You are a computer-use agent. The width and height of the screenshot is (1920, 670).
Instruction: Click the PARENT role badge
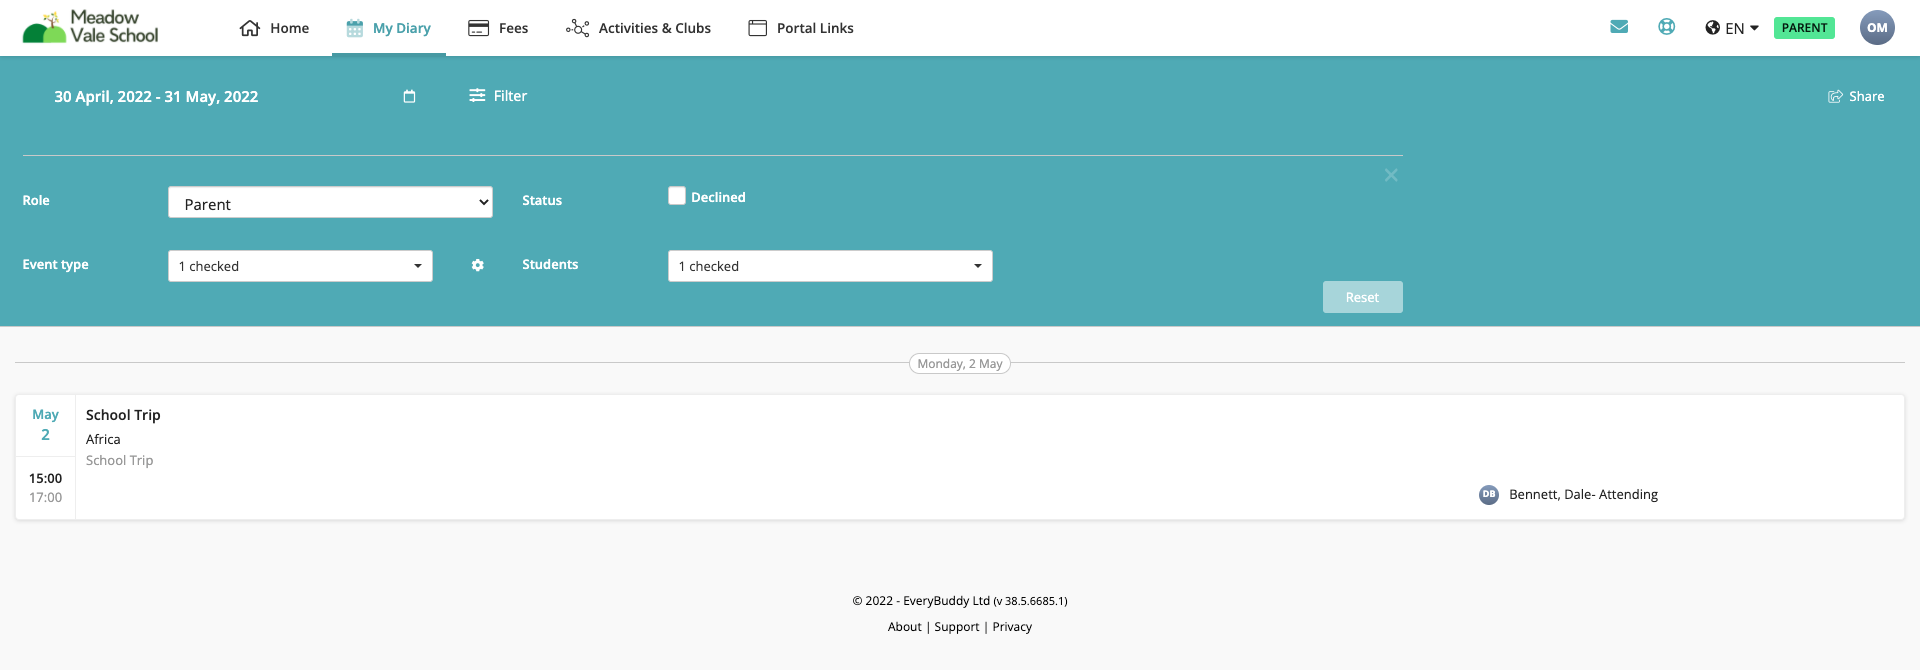(x=1804, y=28)
